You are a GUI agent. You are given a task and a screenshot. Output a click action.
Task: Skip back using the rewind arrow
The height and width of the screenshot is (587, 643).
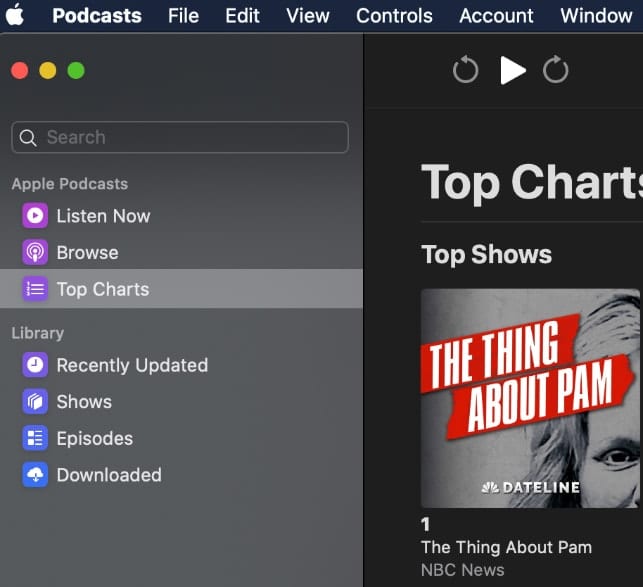[x=465, y=70]
